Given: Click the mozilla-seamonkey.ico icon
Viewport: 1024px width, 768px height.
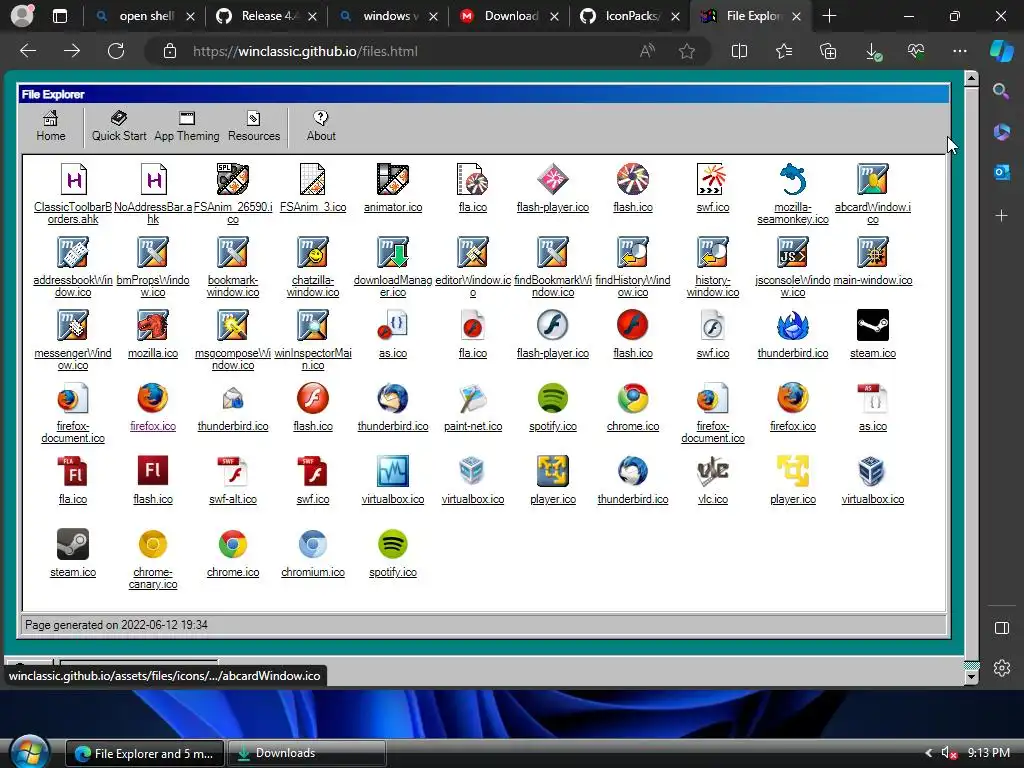Looking at the screenshot, I should pos(793,180).
